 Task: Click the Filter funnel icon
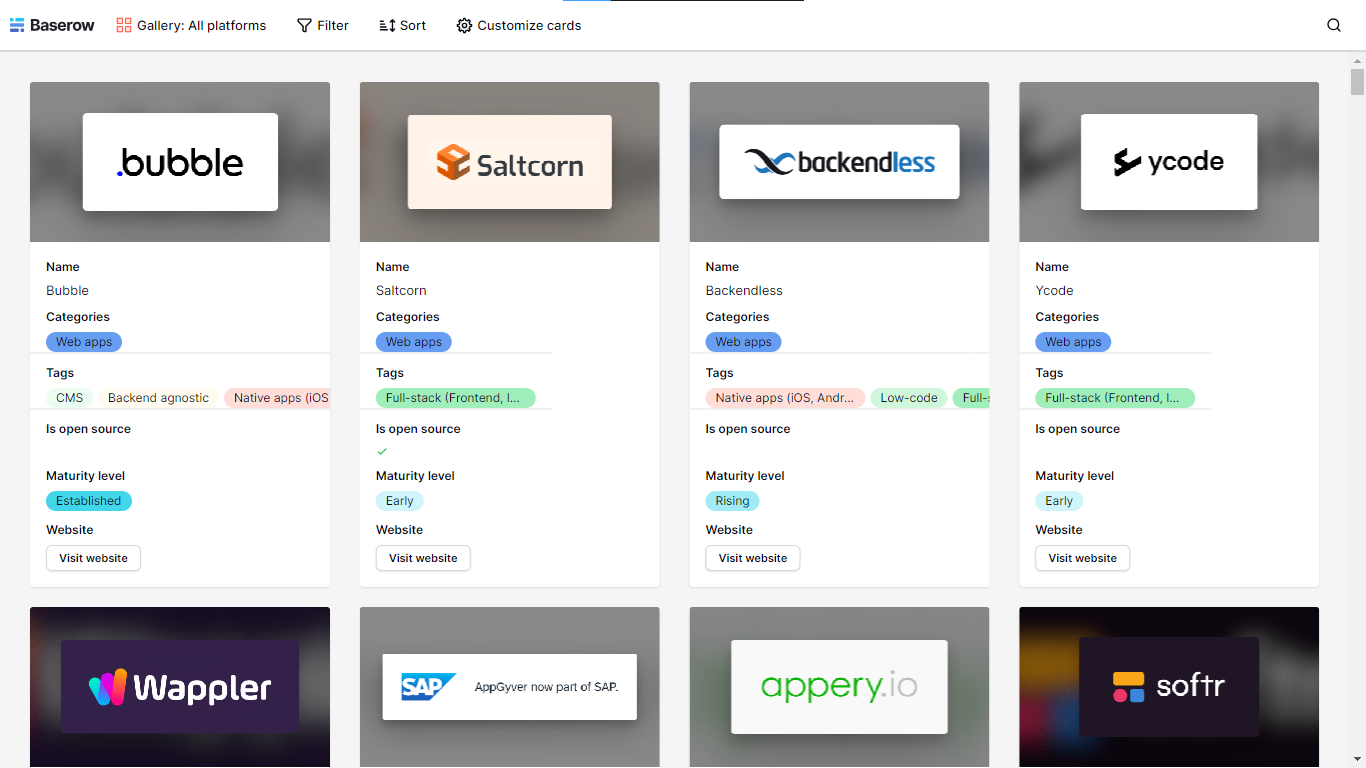(x=304, y=25)
